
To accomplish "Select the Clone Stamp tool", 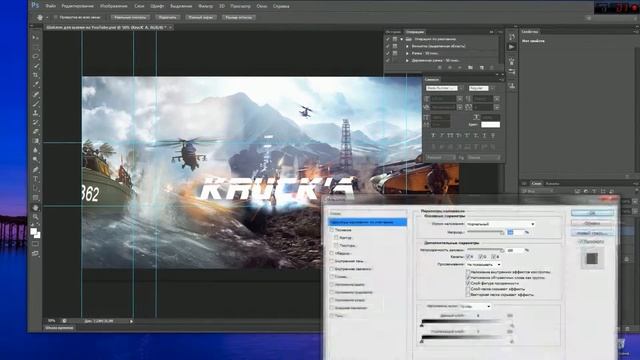I will click(x=36, y=113).
